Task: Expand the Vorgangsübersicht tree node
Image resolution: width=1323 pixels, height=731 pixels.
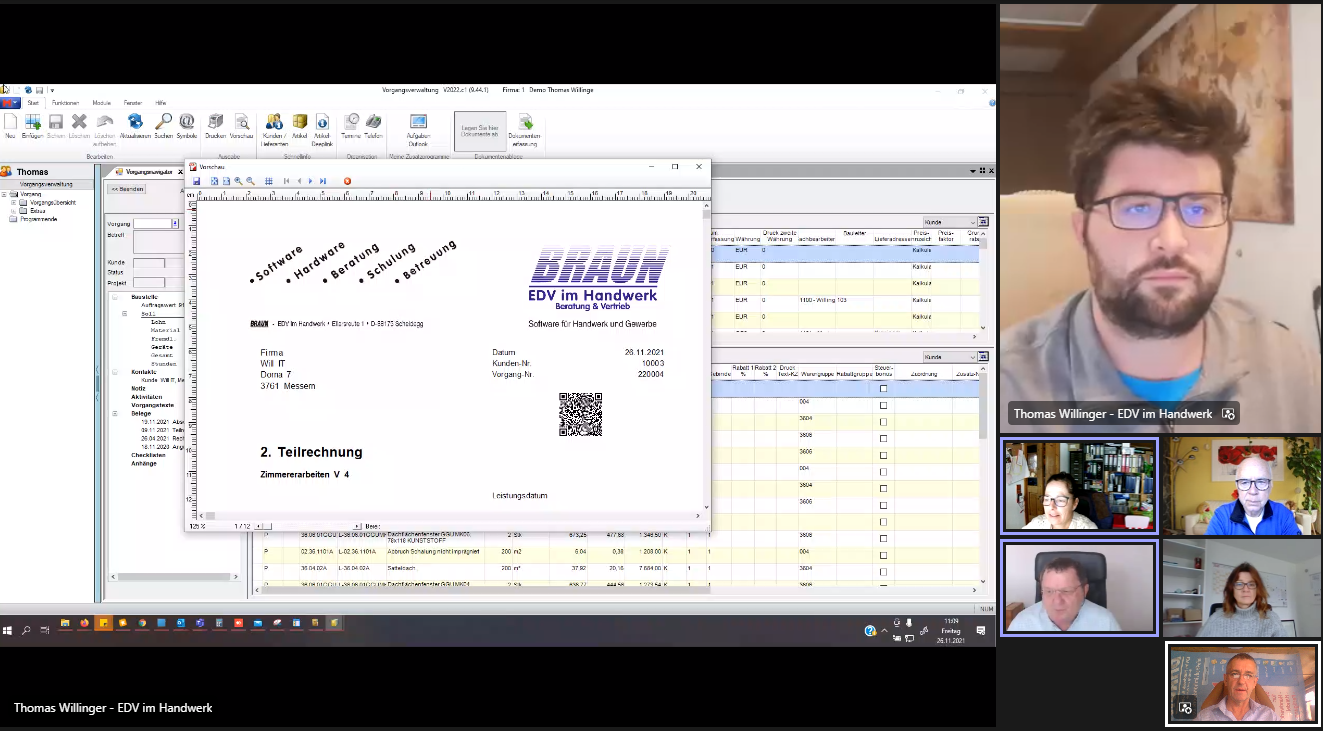Action: (x=14, y=203)
